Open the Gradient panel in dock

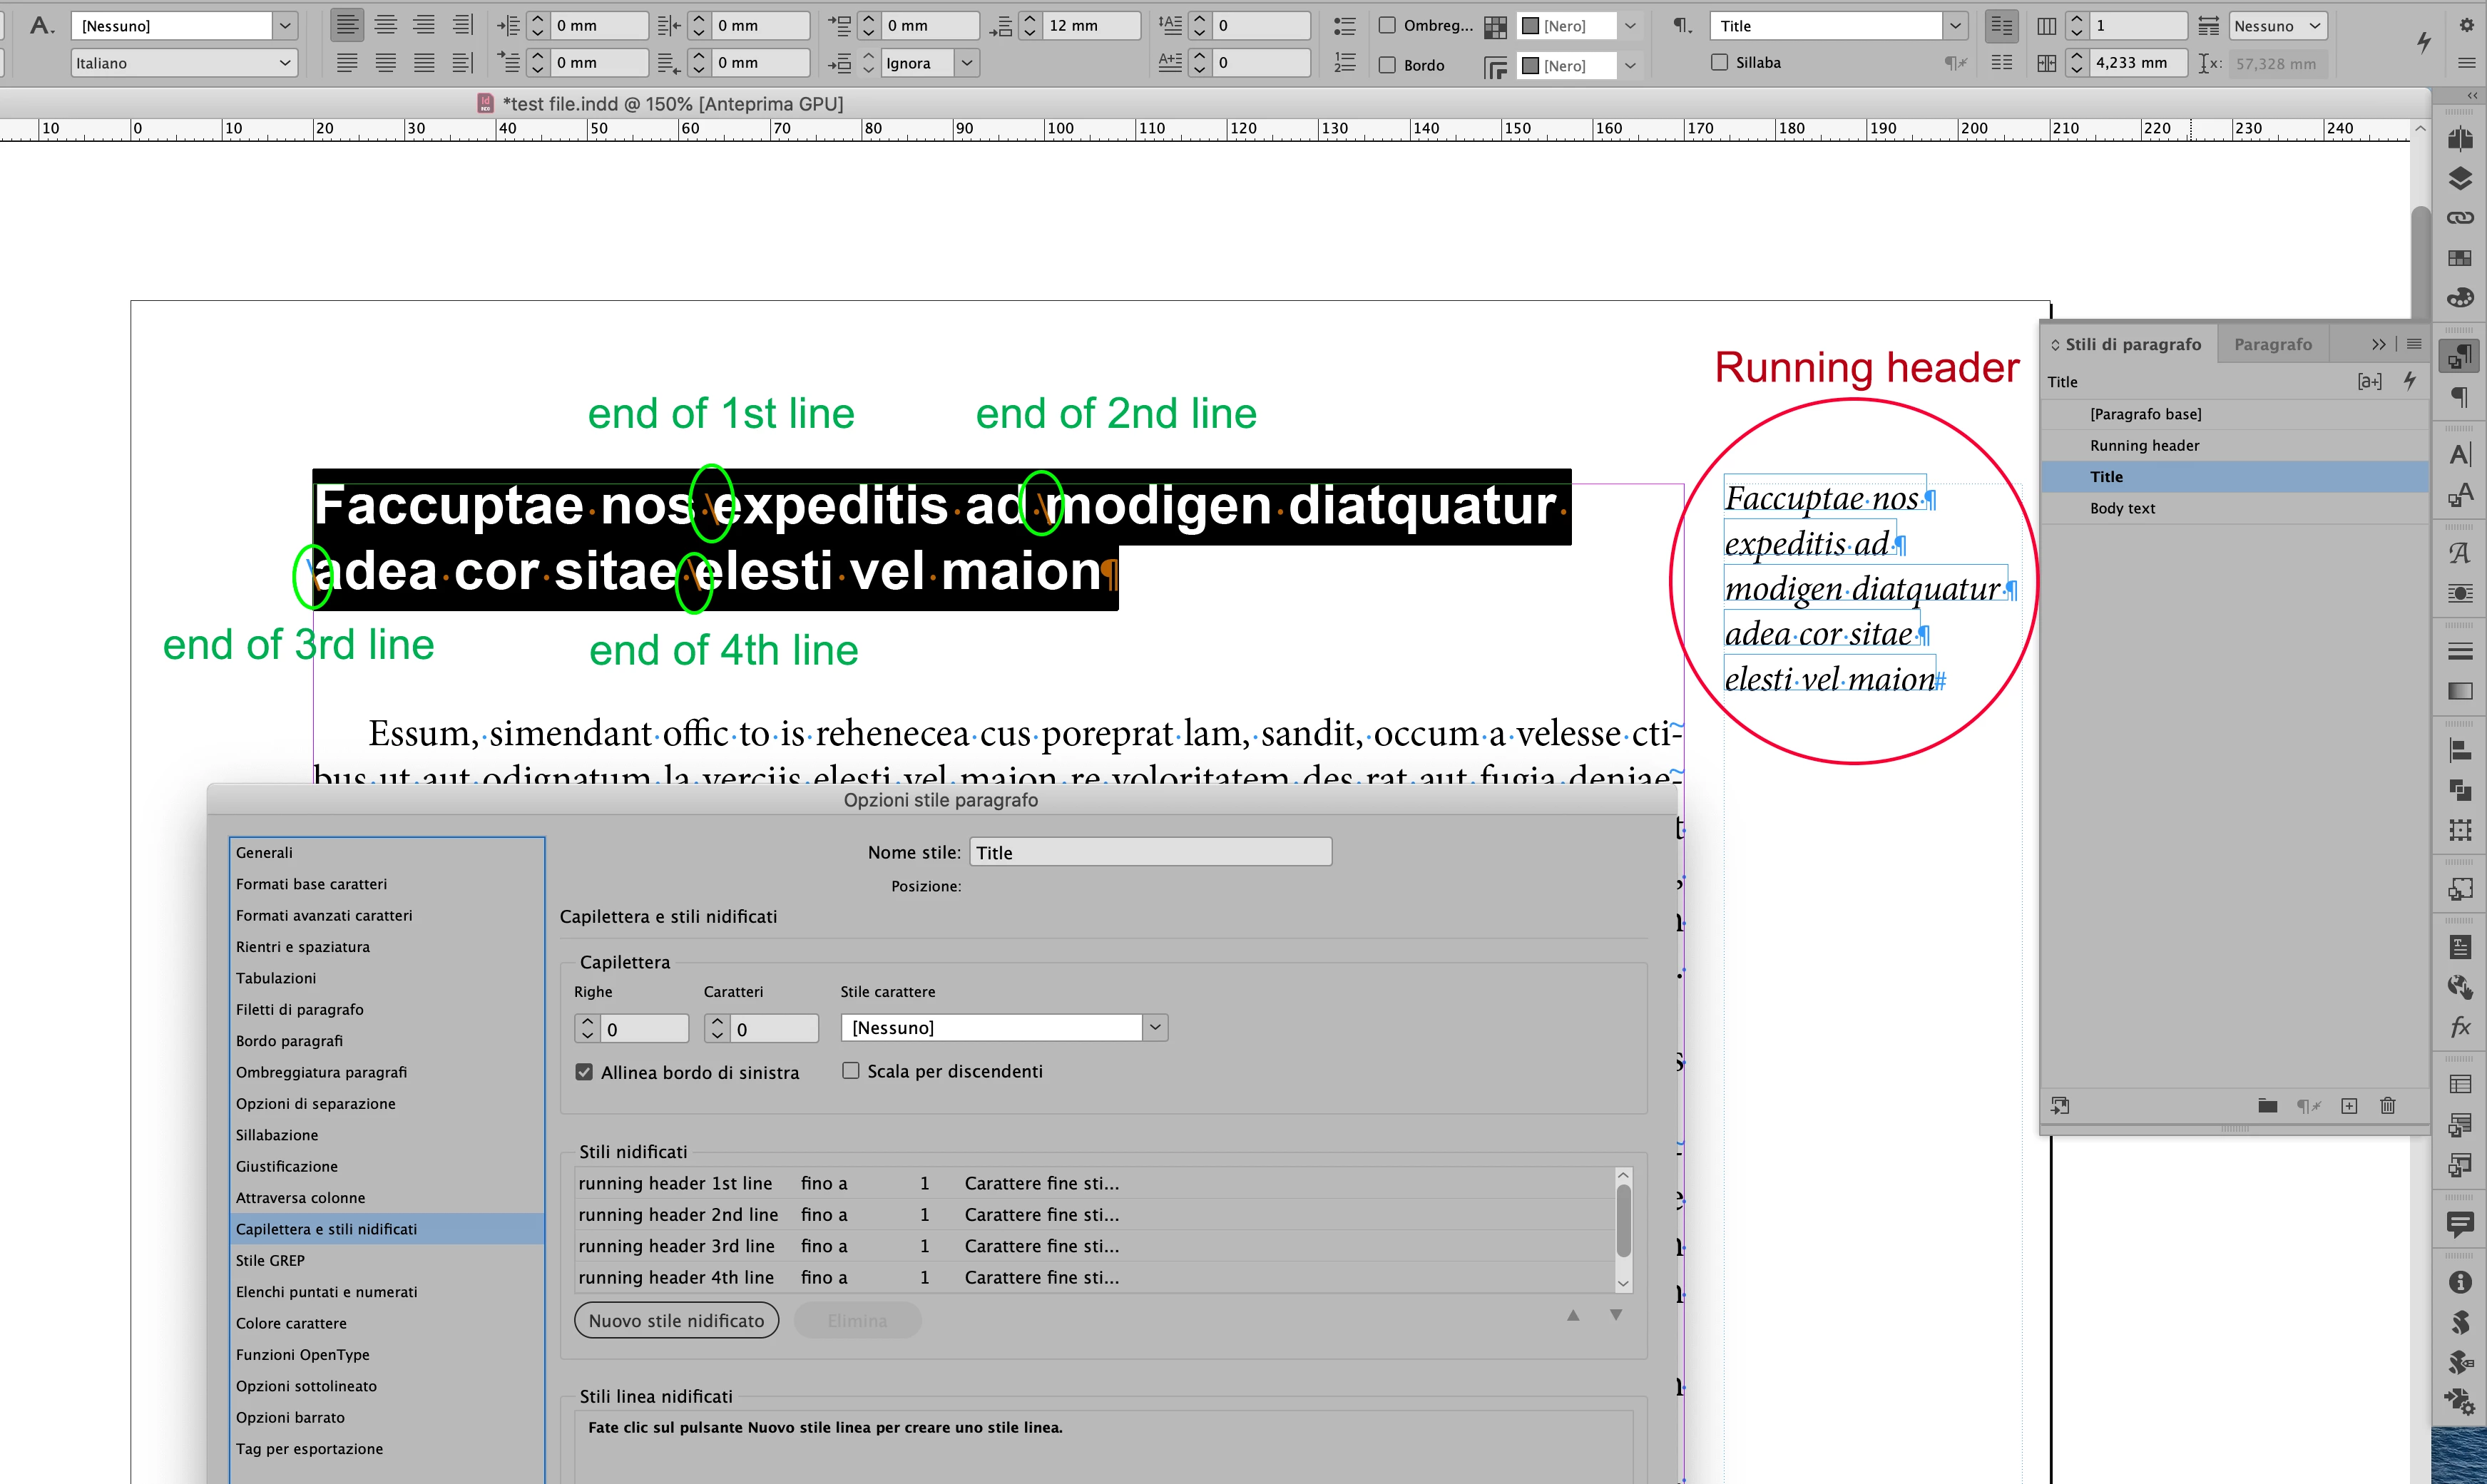click(2460, 691)
